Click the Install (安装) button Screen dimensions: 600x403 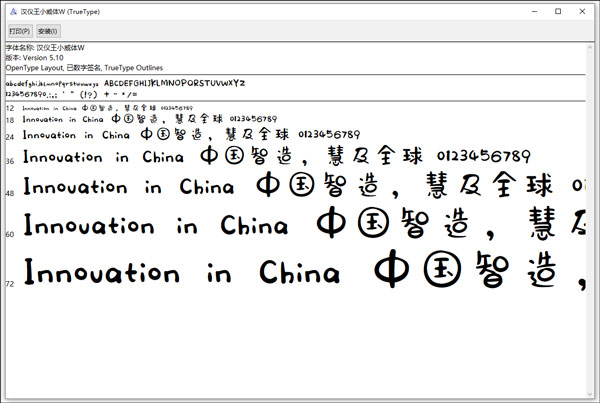pyautogui.click(x=48, y=31)
